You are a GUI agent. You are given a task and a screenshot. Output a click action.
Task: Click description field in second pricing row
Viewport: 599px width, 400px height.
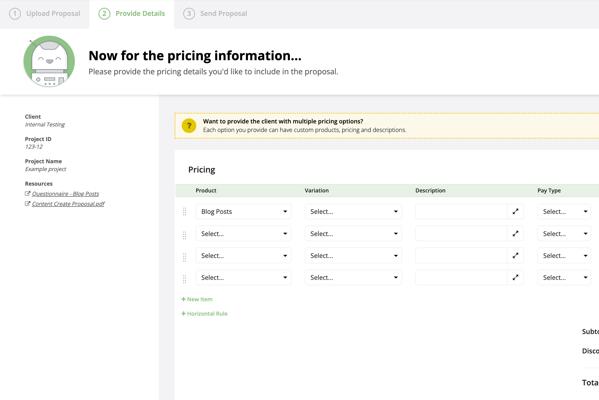tap(461, 233)
